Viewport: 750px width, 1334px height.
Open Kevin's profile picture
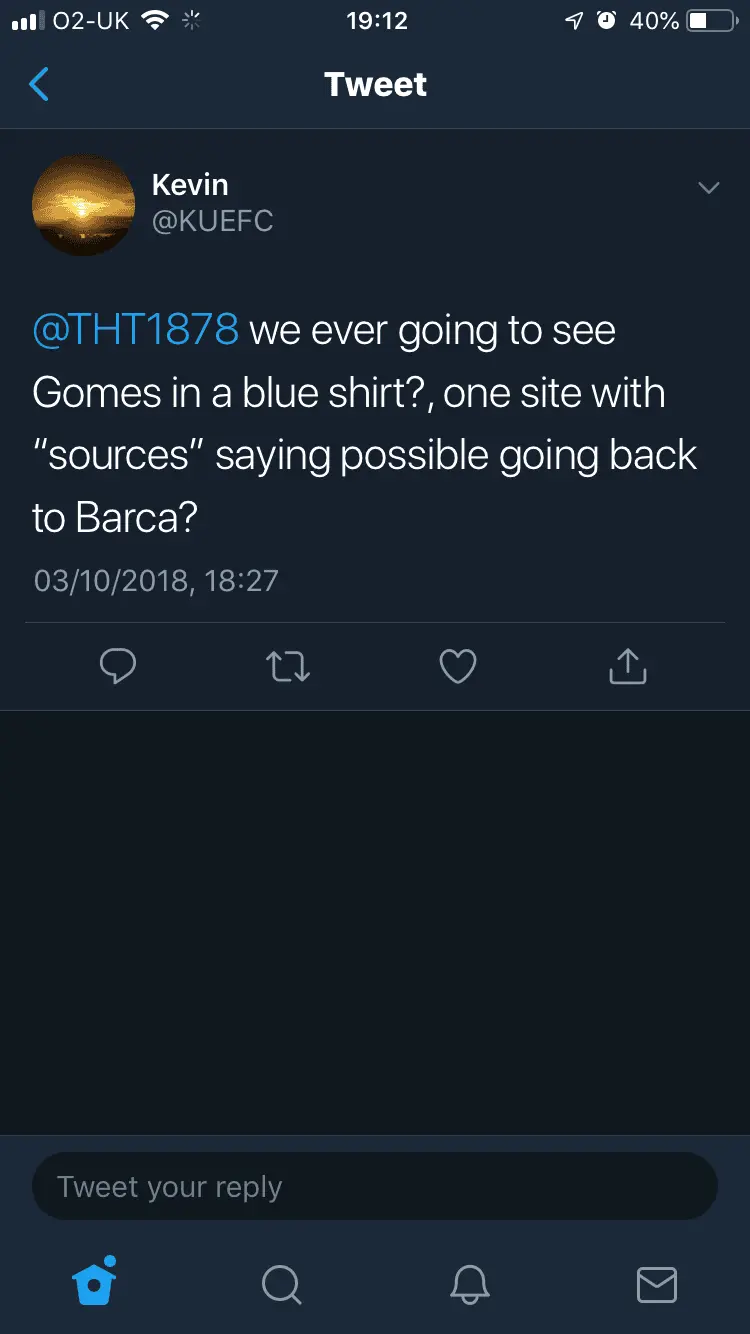click(84, 204)
